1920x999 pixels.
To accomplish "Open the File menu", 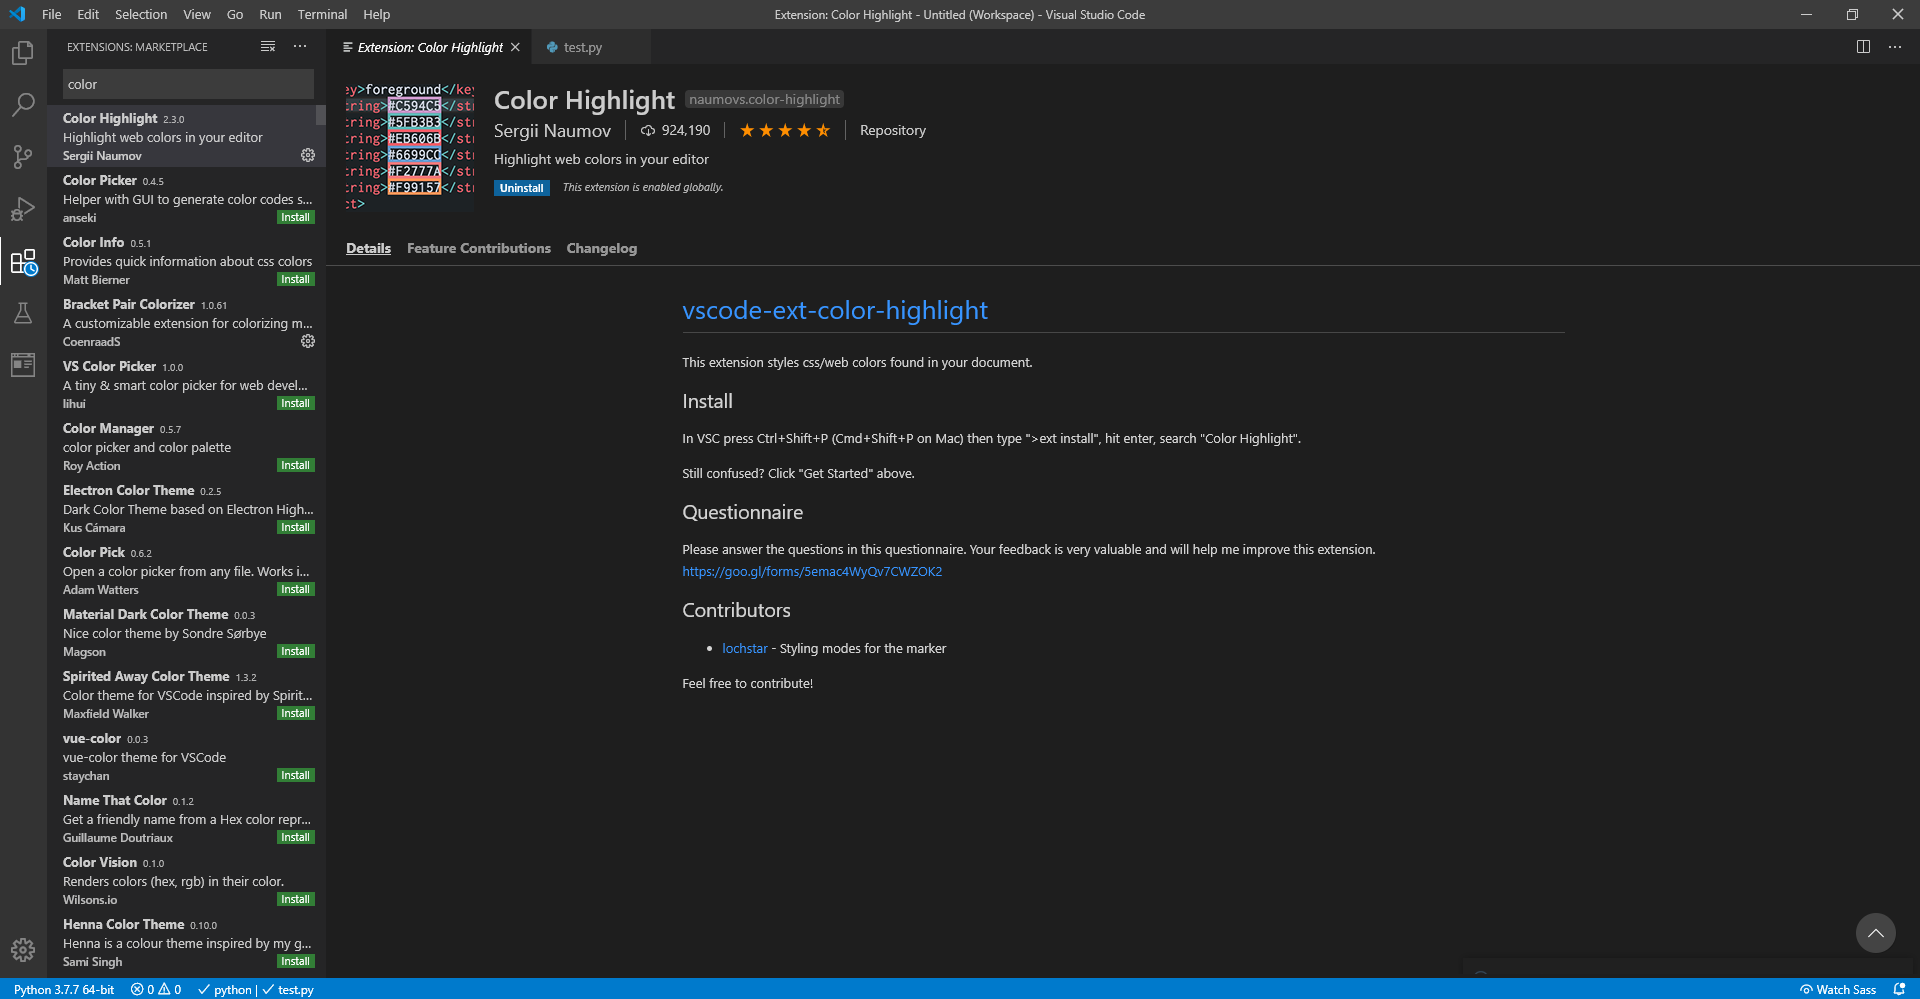I will 52,14.
